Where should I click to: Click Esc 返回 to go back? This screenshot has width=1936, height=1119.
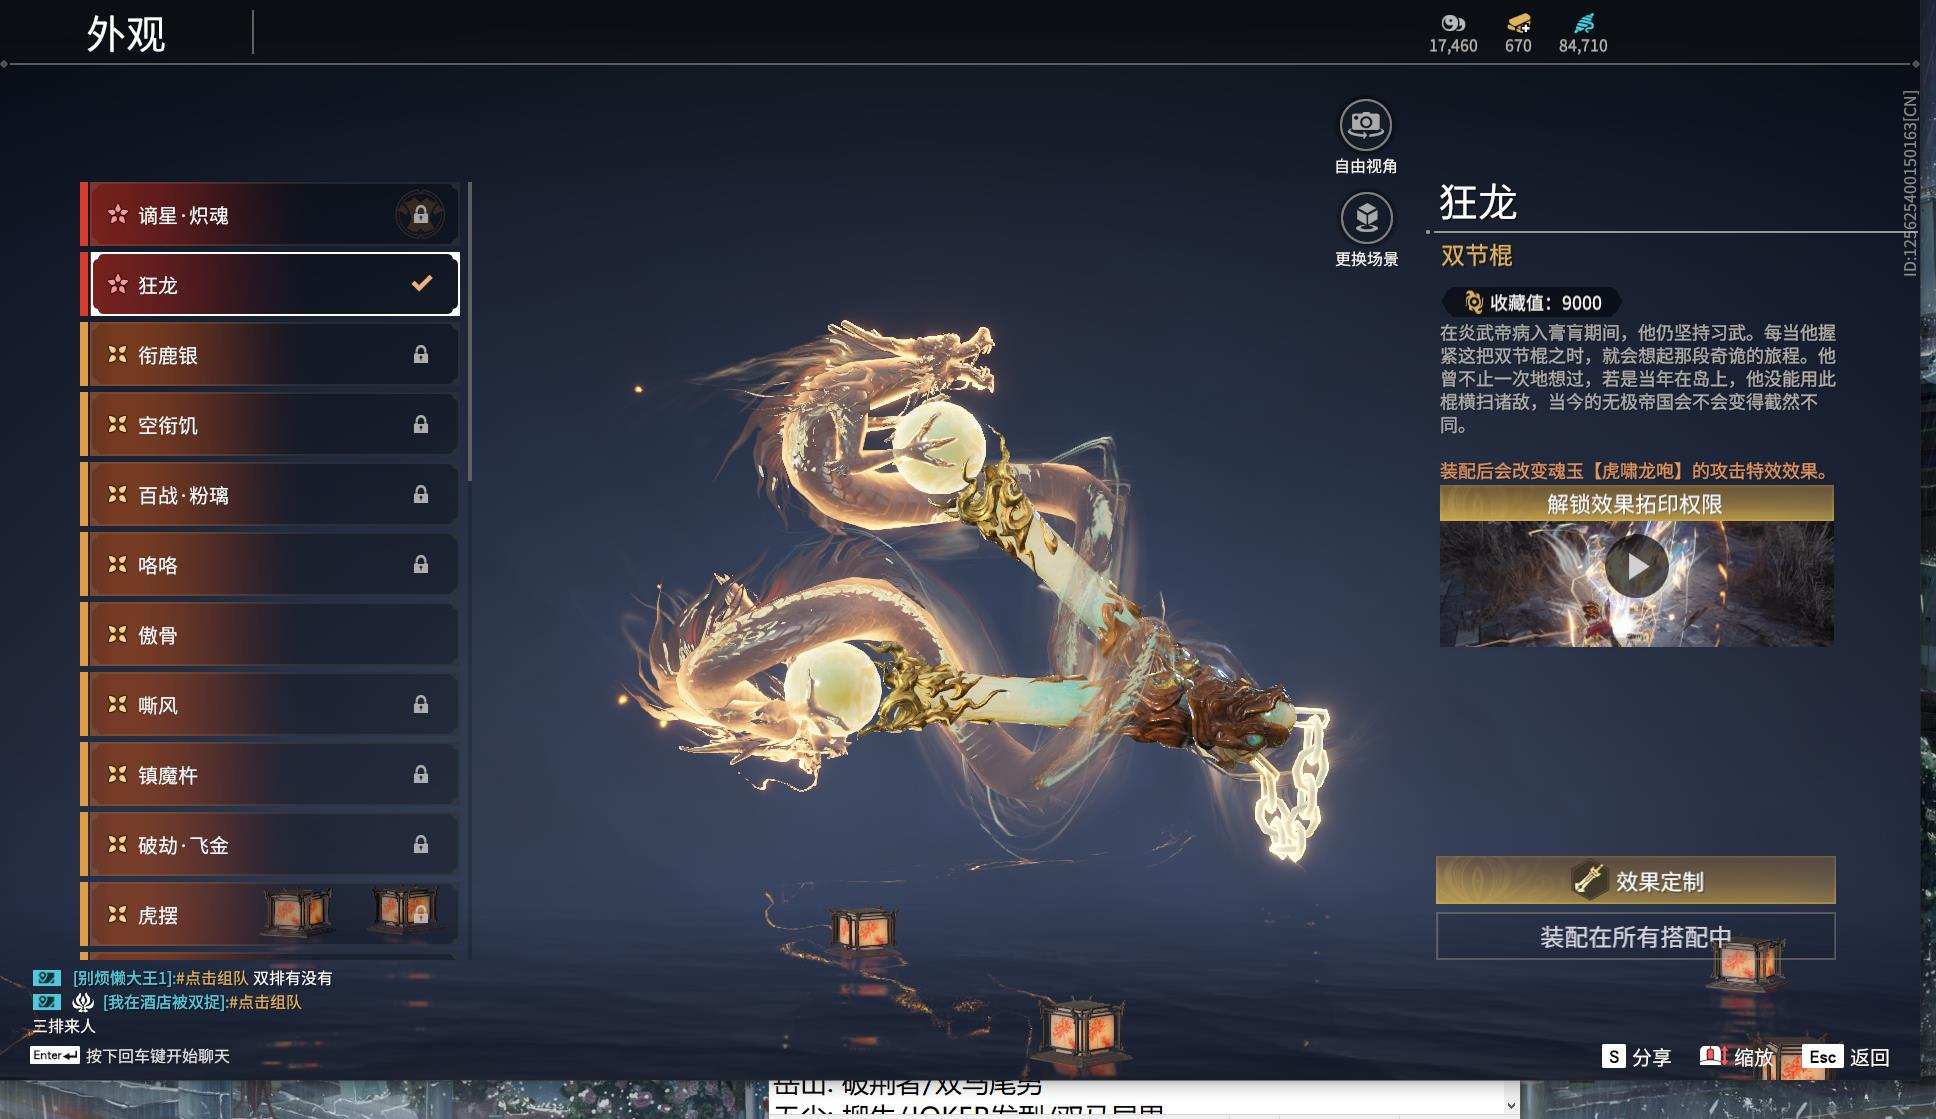(1846, 1057)
